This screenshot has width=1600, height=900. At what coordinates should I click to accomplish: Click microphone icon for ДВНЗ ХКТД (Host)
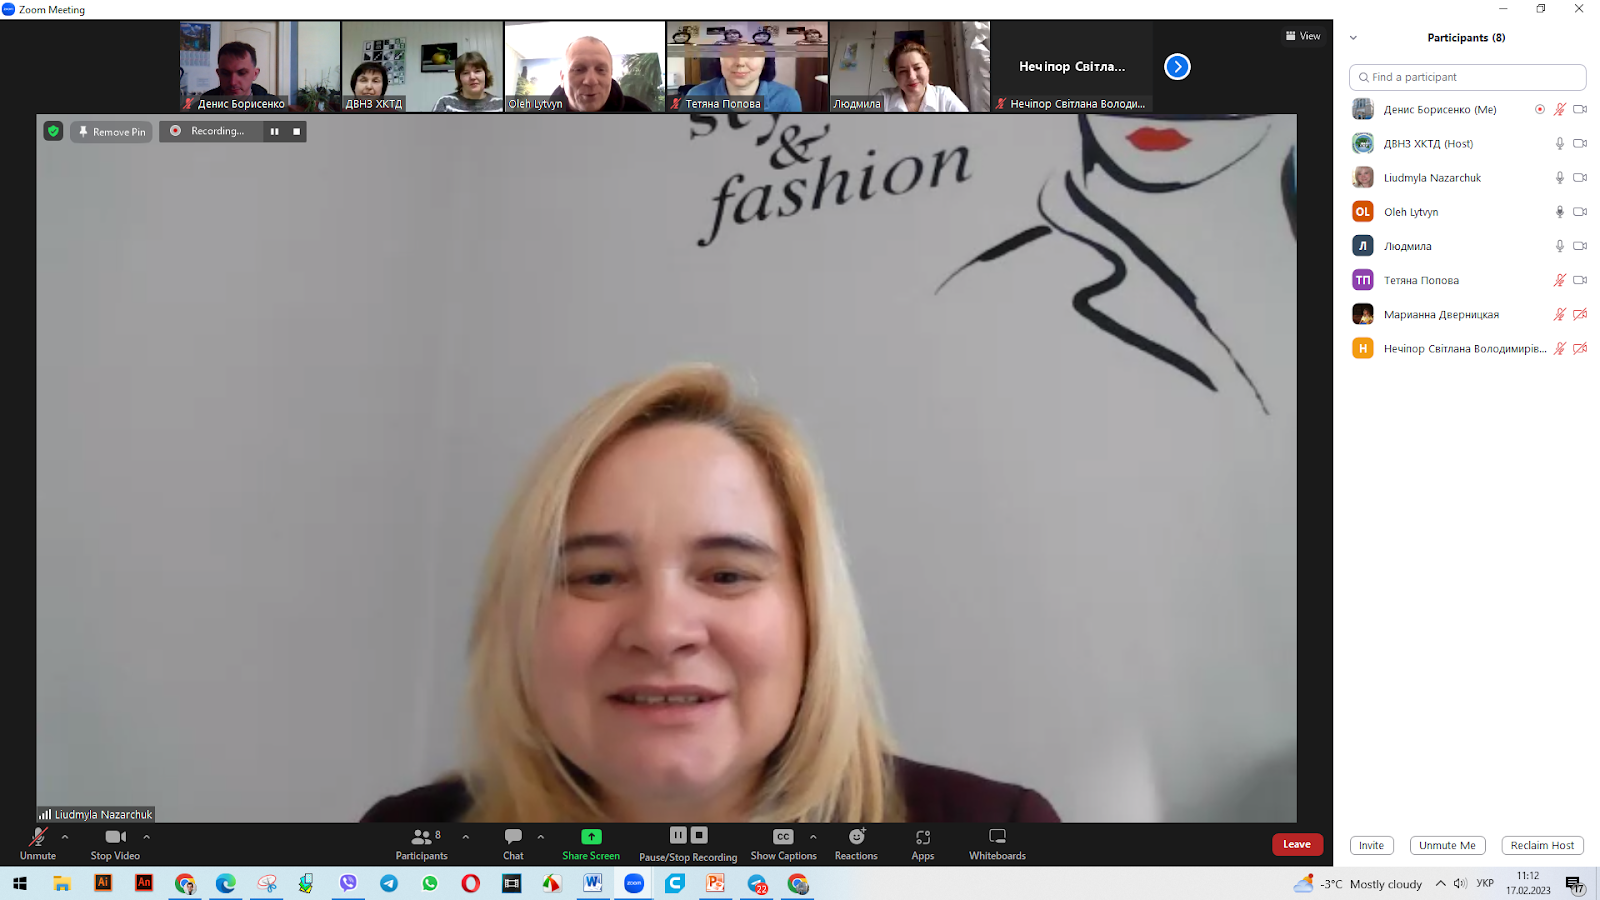[1559, 144]
